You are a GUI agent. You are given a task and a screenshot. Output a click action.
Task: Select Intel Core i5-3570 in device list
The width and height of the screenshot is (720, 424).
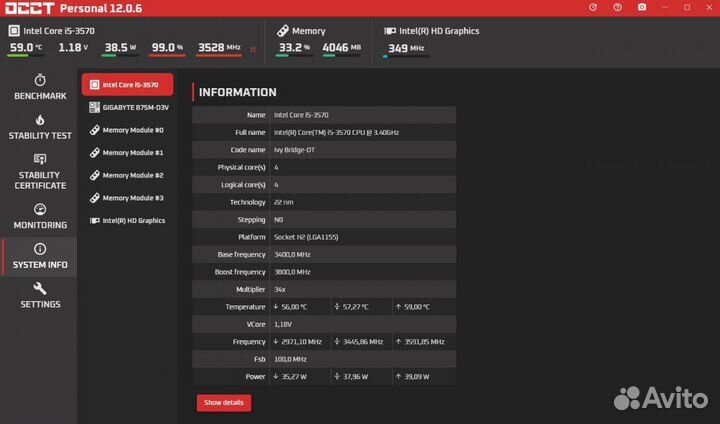pos(127,85)
